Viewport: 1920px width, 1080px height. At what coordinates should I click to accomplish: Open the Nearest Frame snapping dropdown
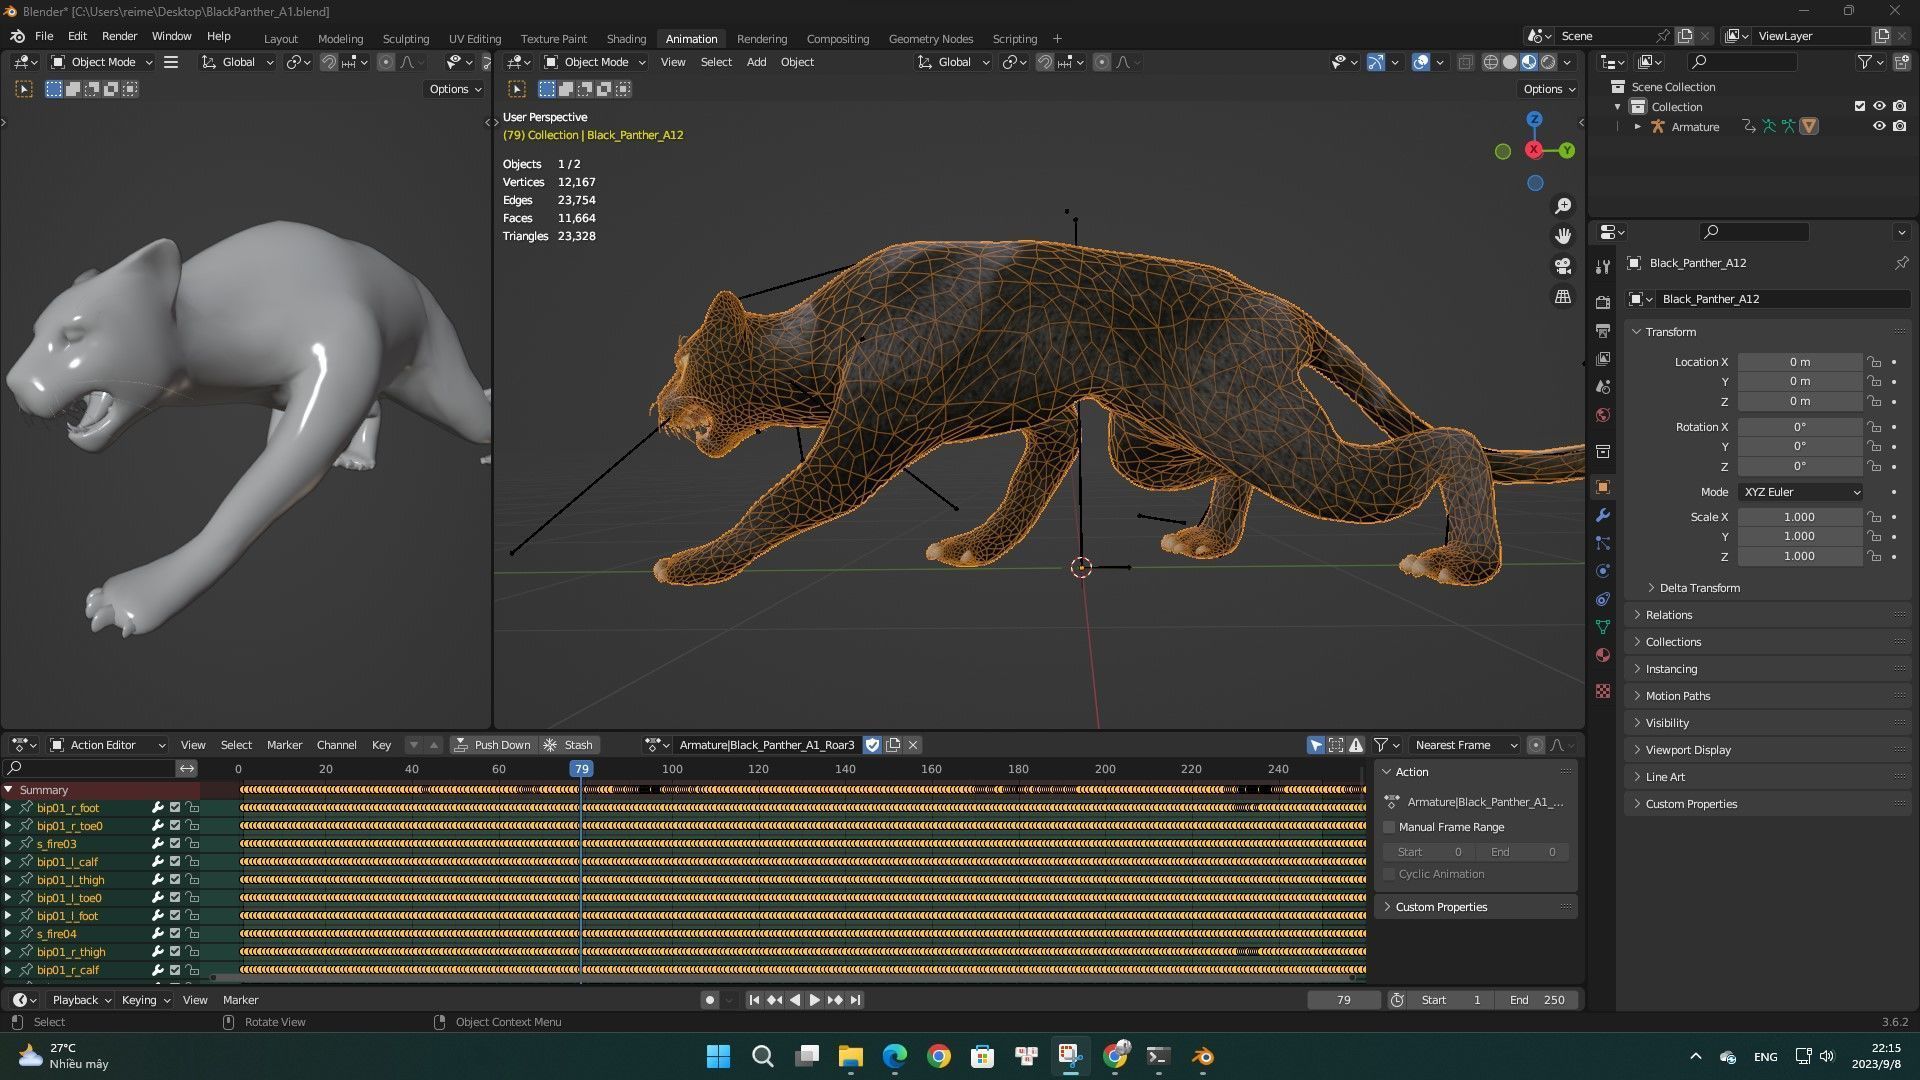coord(1464,745)
